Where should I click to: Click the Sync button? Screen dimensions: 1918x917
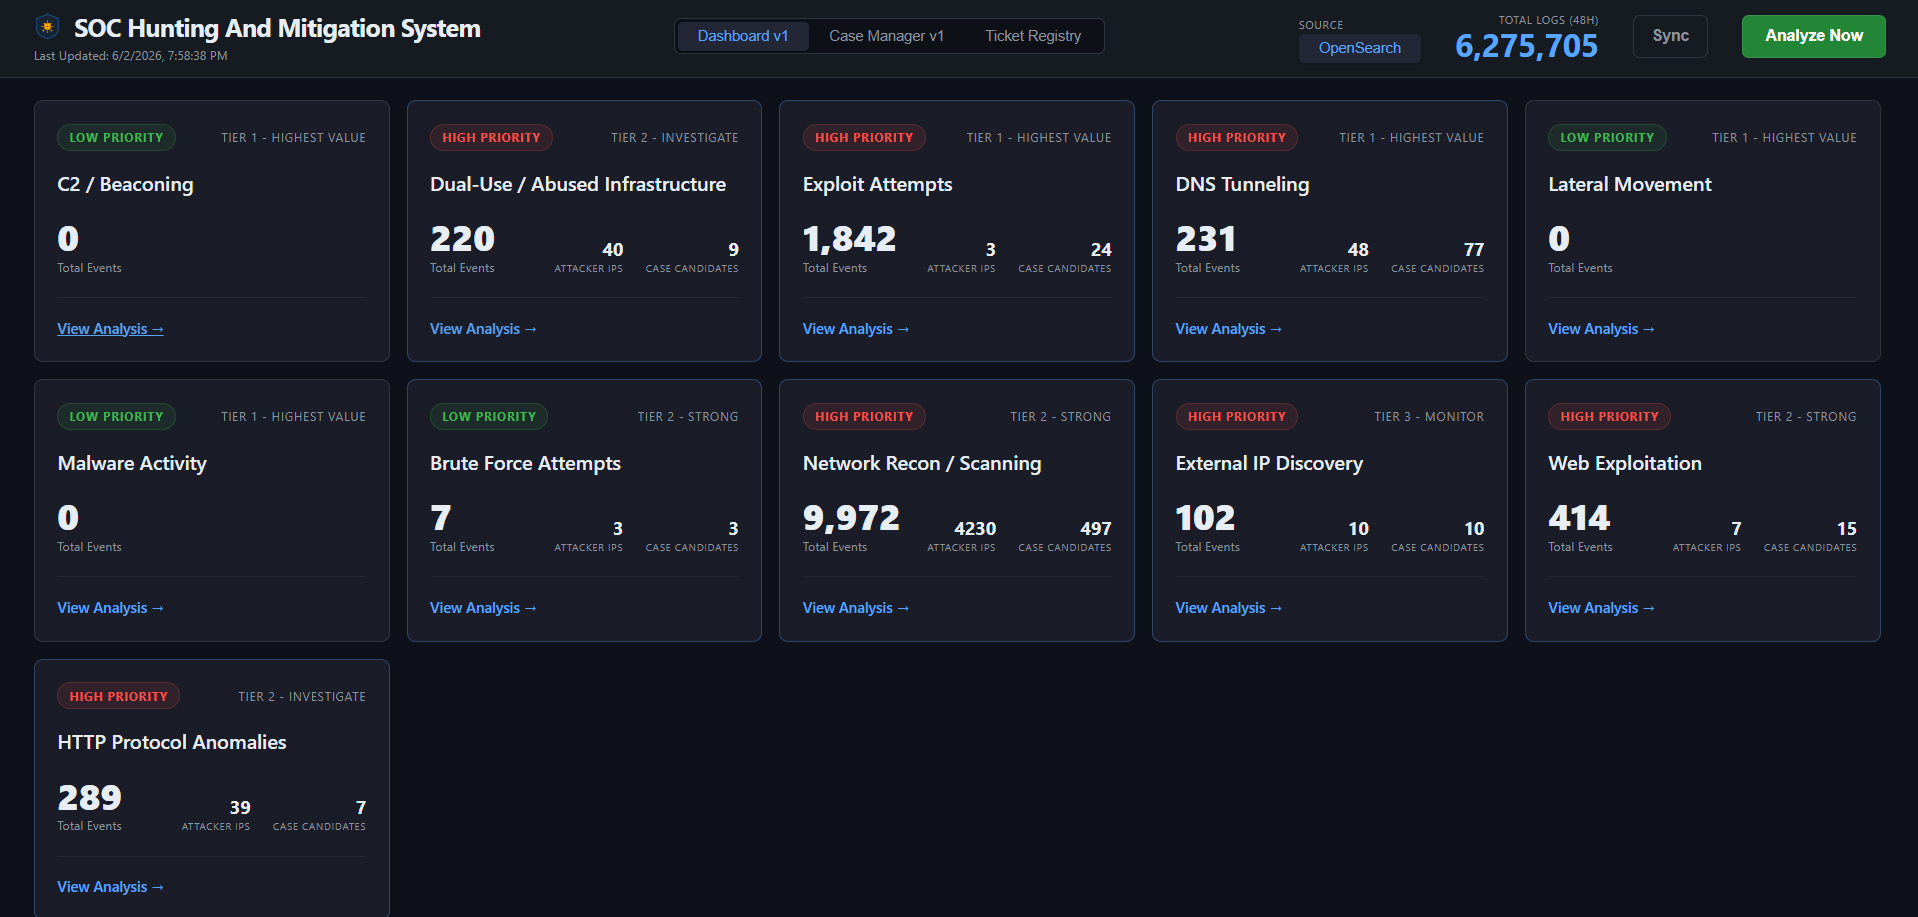tap(1670, 36)
